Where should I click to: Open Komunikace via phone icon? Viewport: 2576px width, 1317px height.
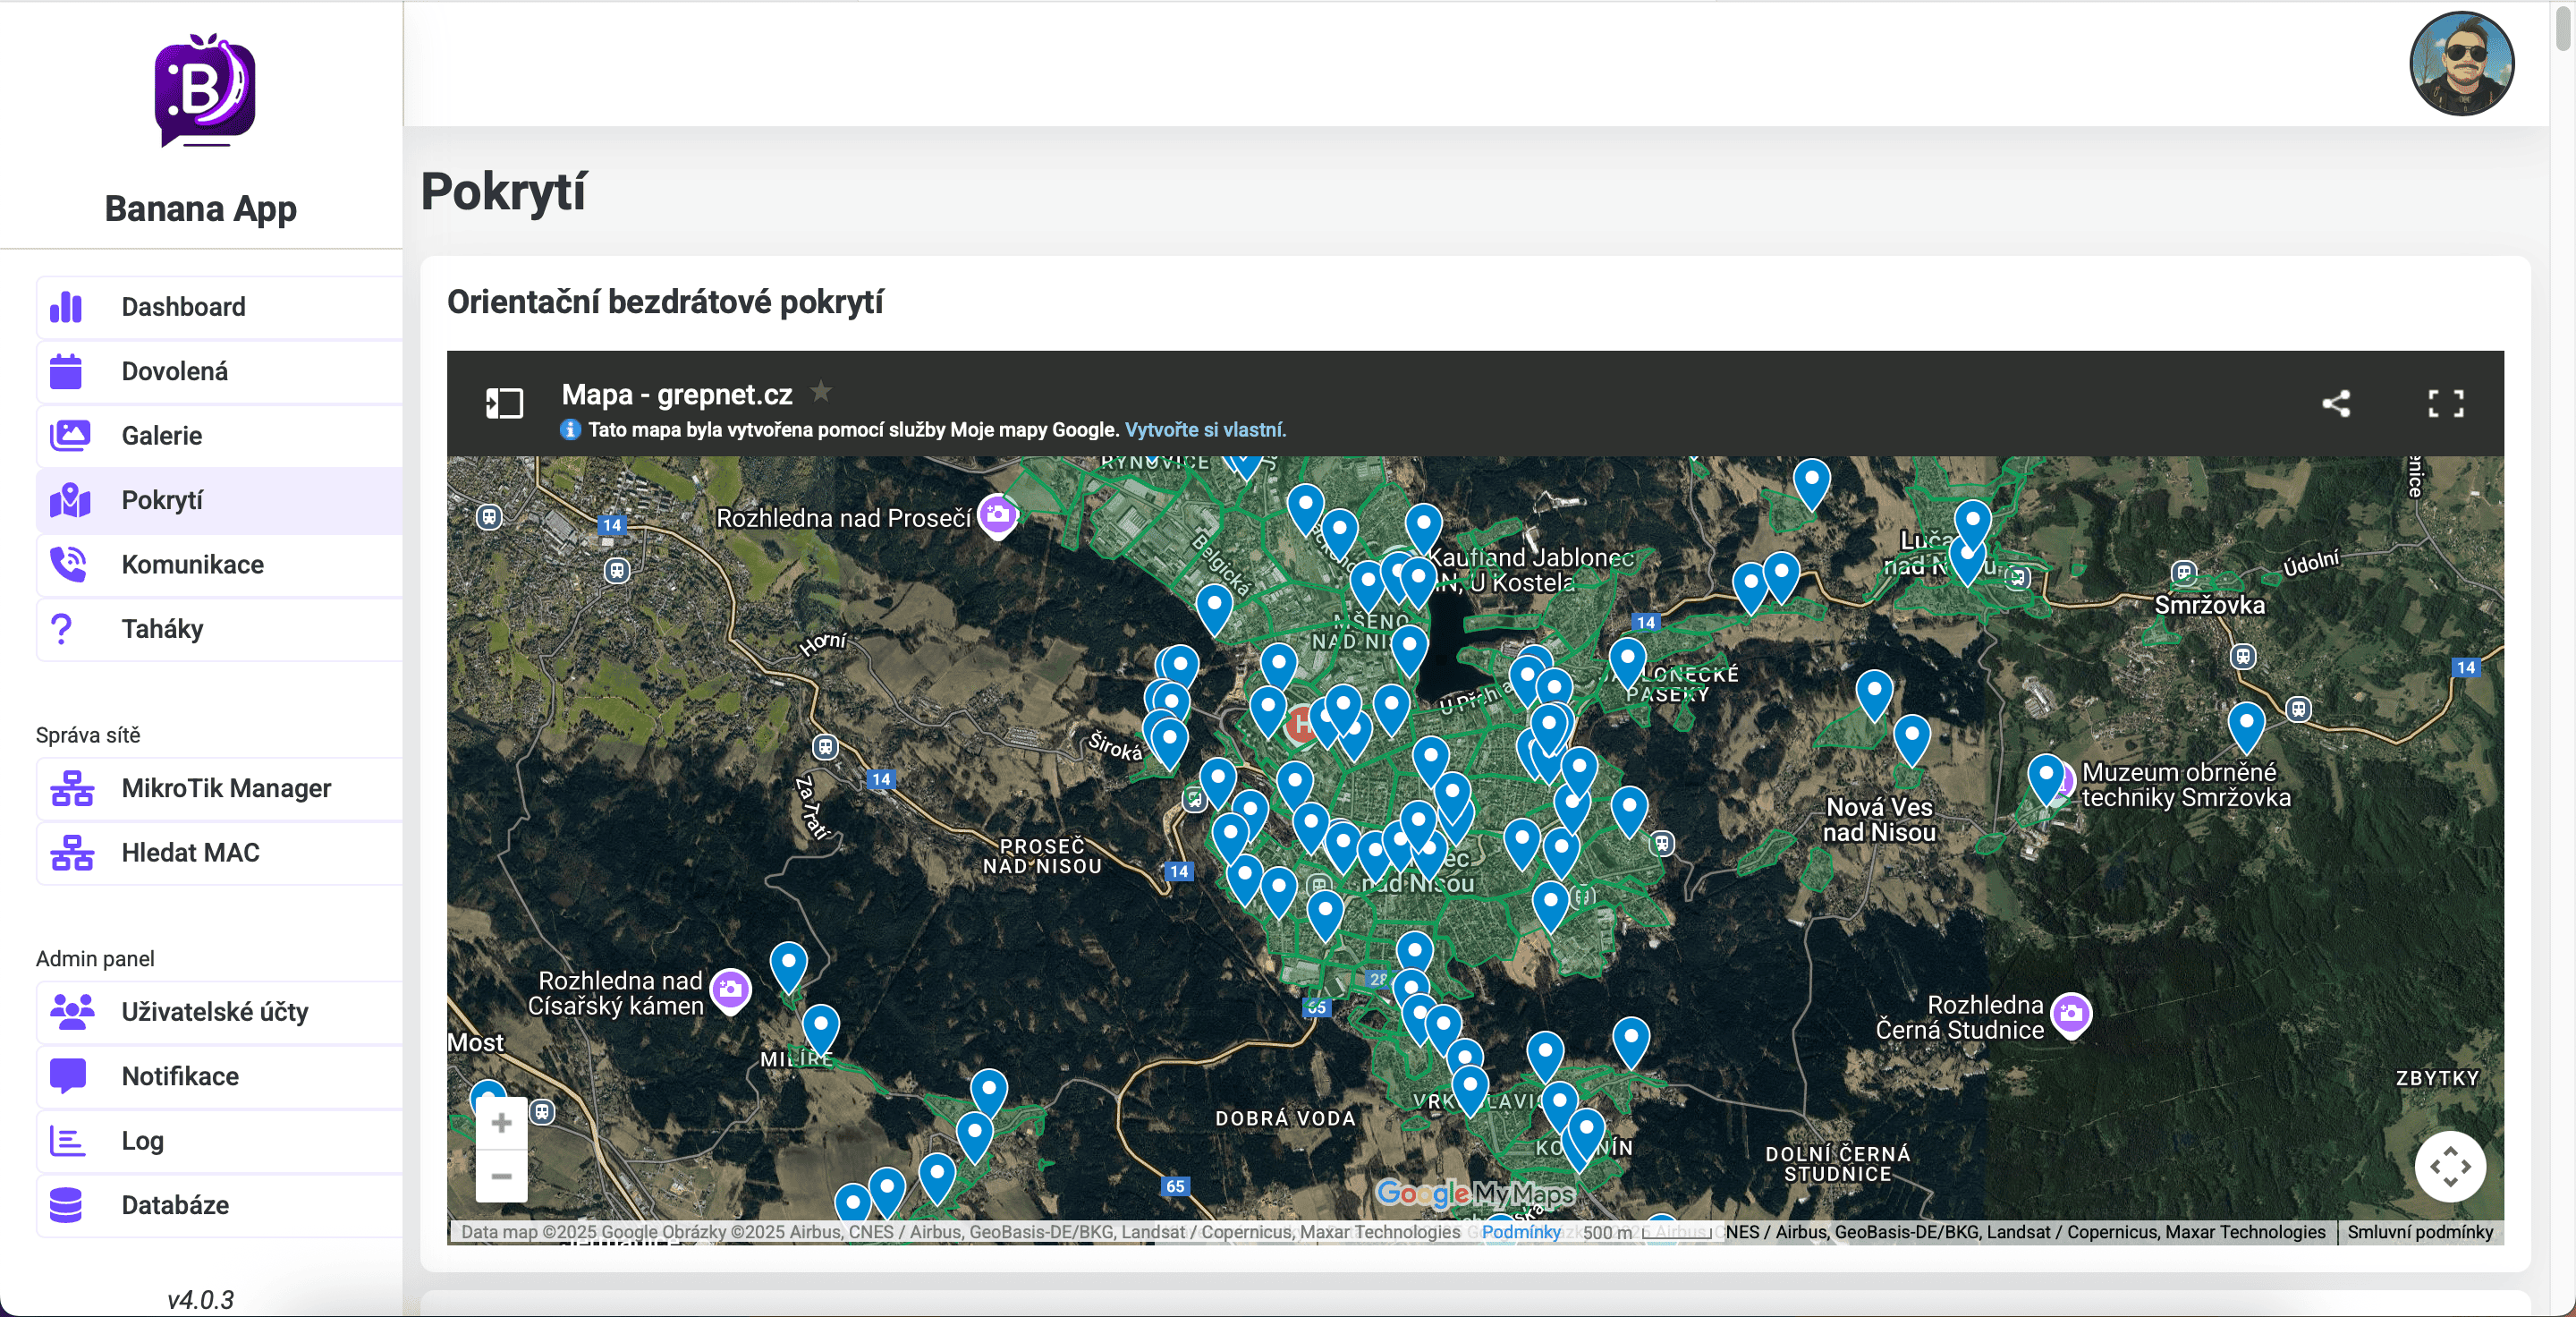click(x=68, y=565)
